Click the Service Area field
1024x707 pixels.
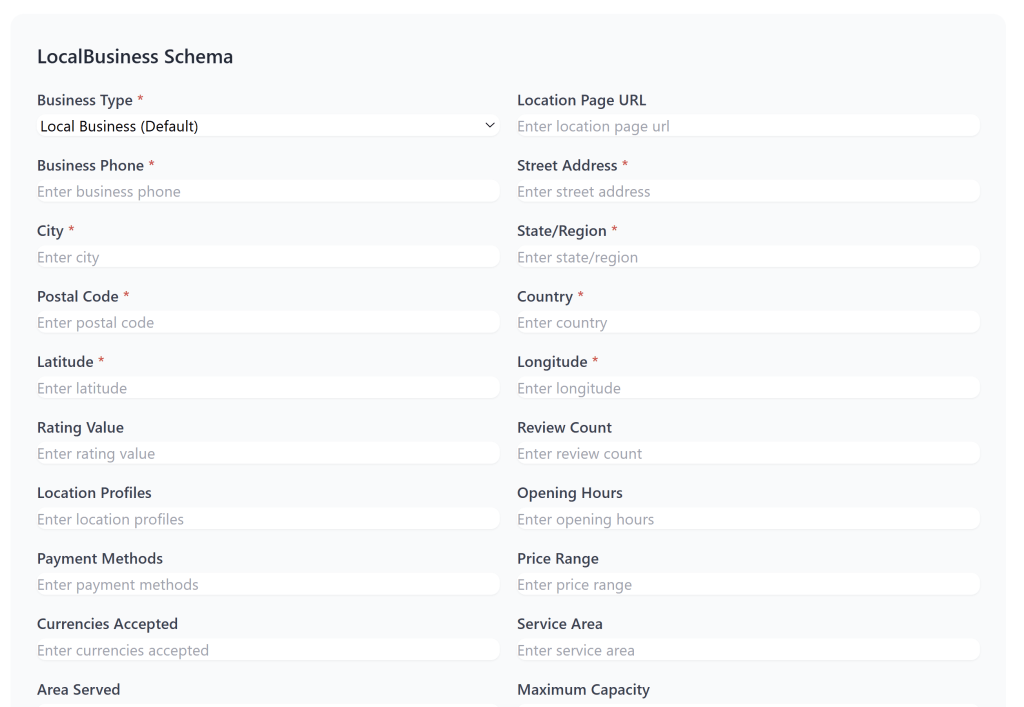pyautogui.click(x=747, y=650)
